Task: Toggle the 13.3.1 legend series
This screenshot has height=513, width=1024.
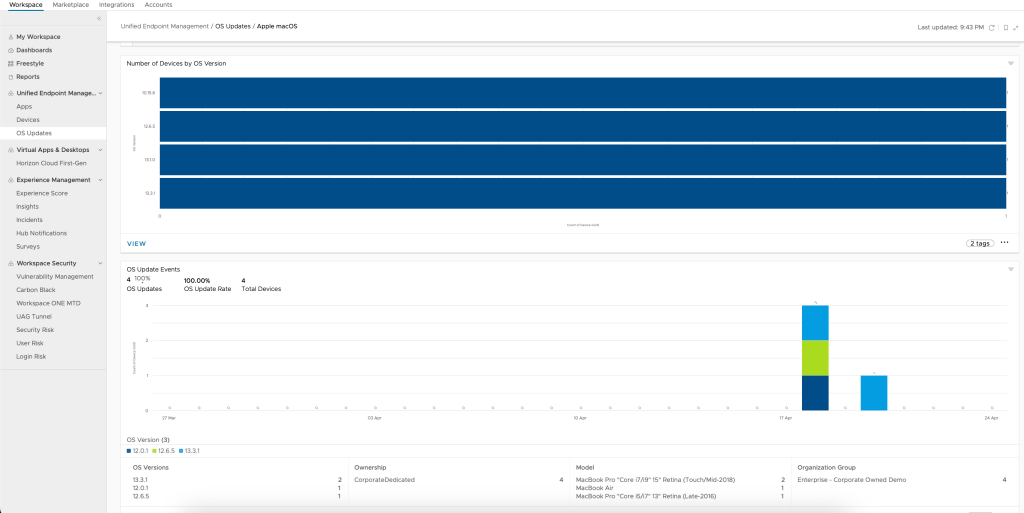Action: click(x=189, y=451)
